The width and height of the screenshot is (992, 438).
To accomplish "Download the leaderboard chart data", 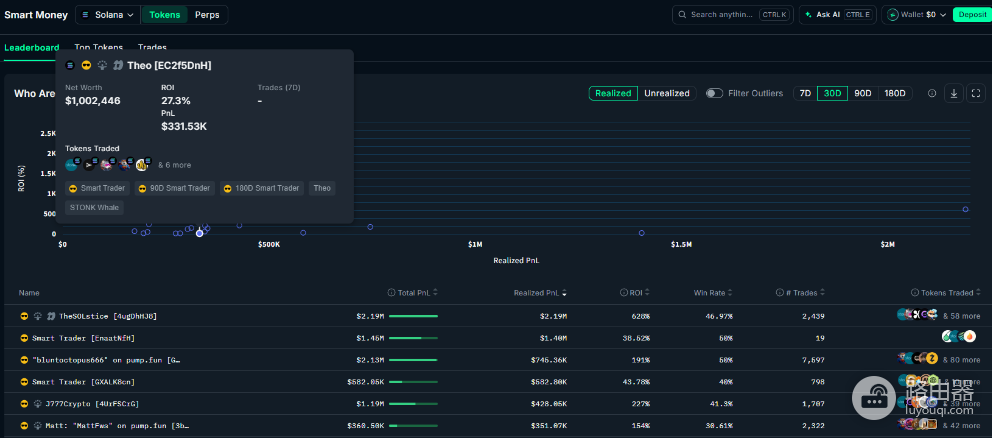I will coord(953,94).
